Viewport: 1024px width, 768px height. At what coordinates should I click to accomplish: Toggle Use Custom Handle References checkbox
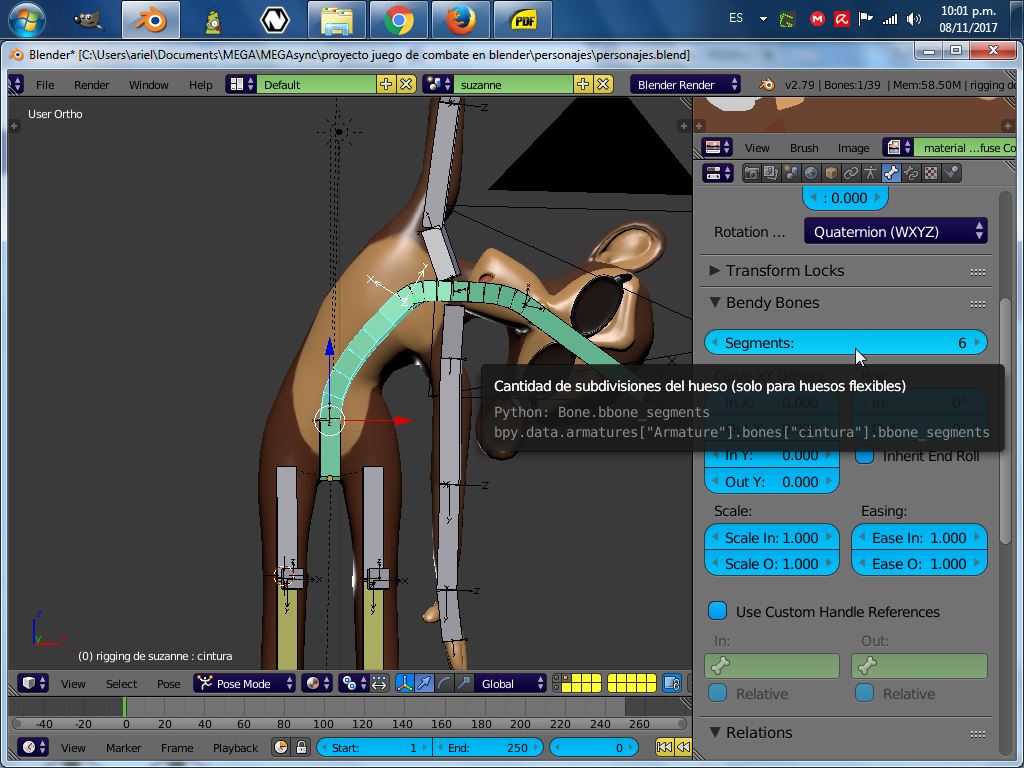coord(718,611)
